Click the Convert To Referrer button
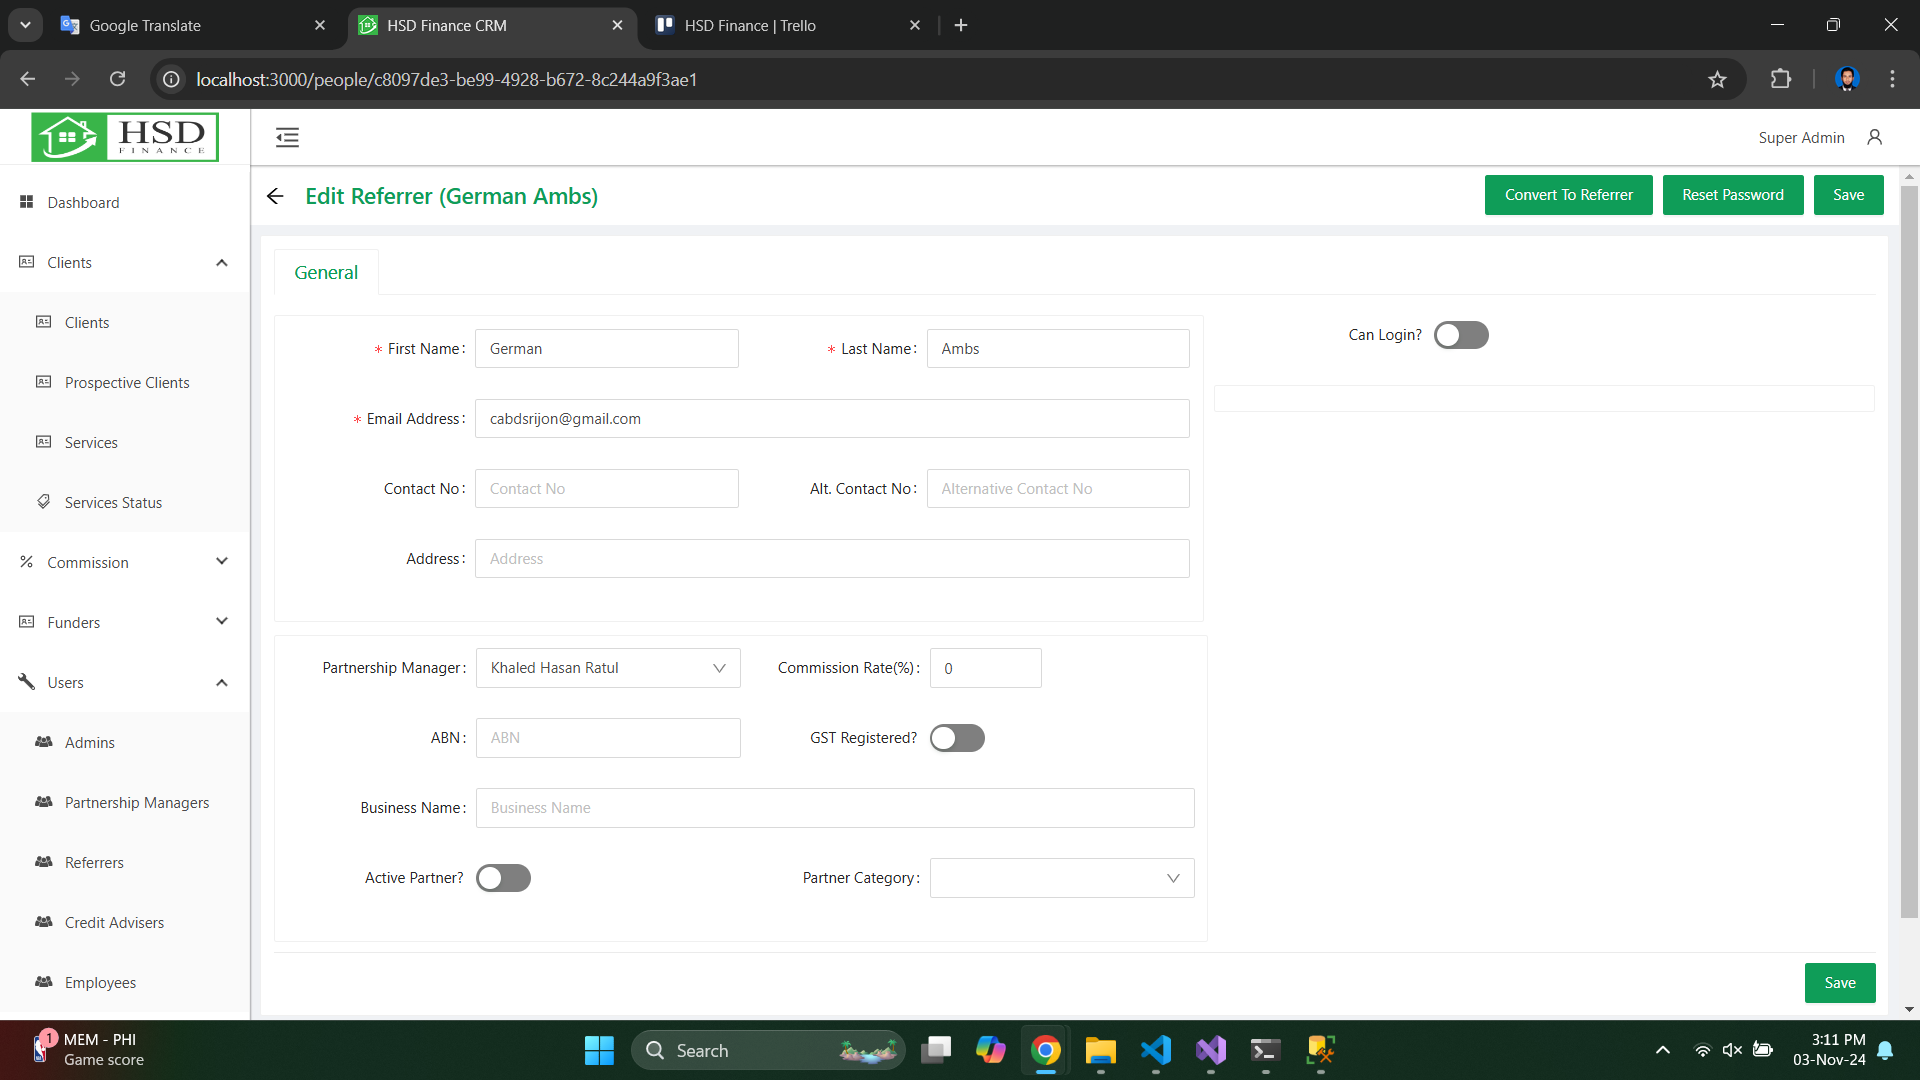The height and width of the screenshot is (1080, 1920). pos(1568,195)
